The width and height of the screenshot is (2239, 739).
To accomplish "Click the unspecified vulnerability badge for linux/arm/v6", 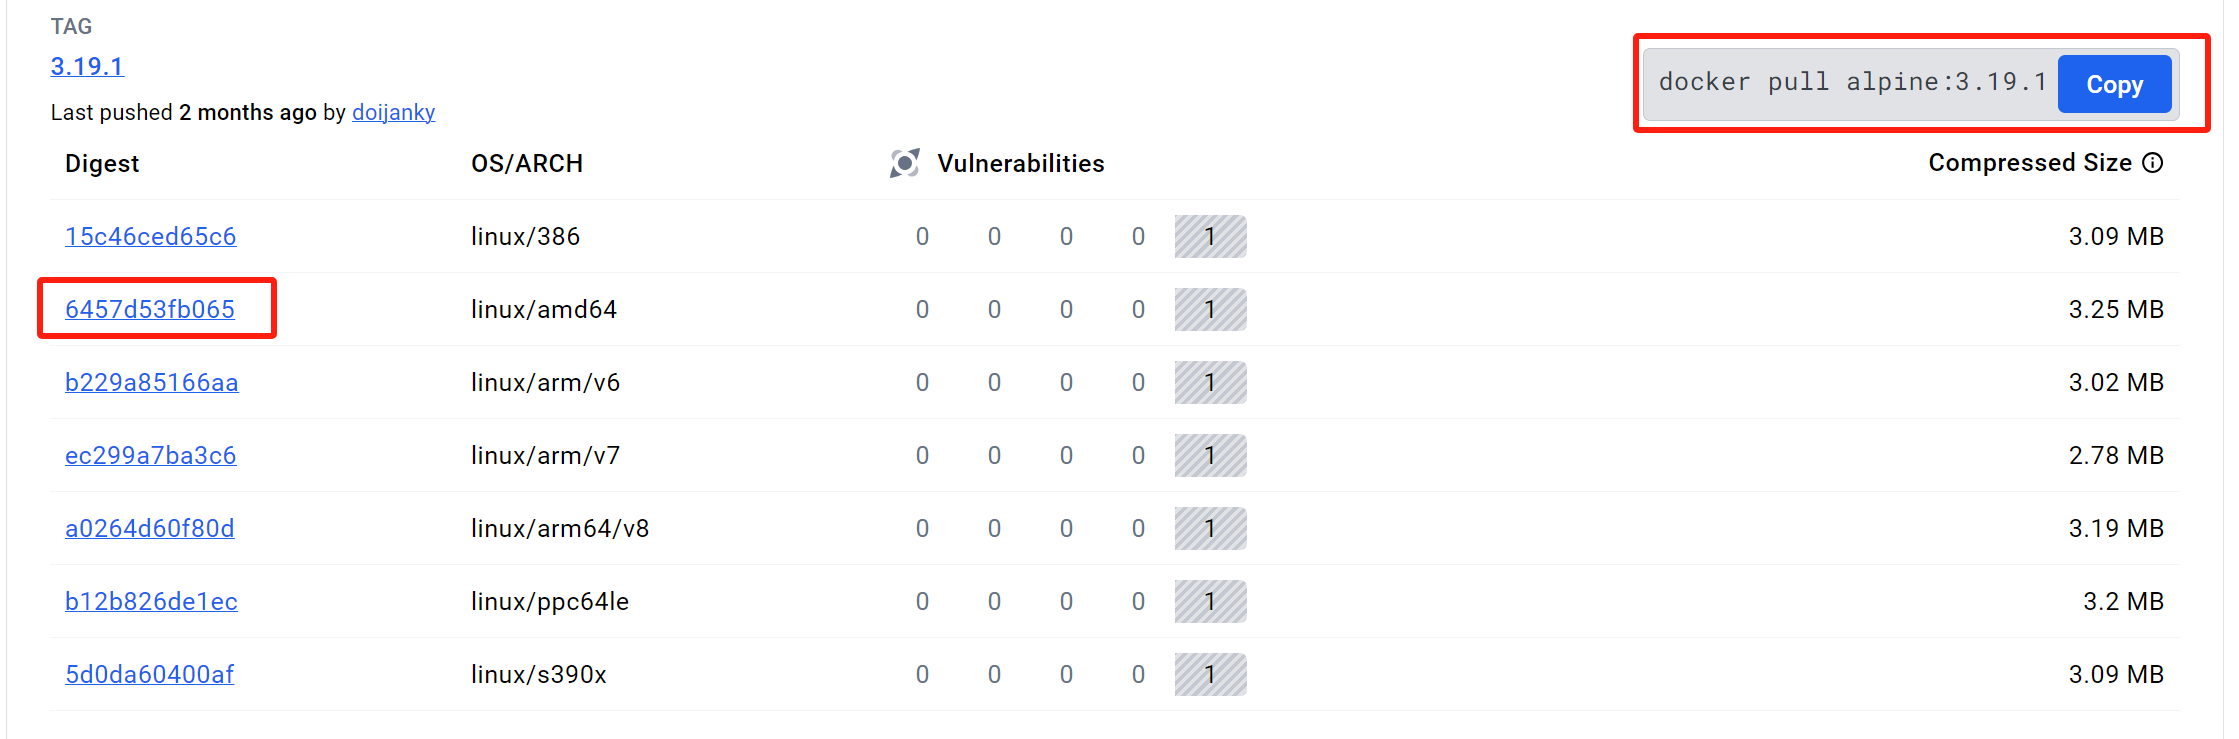I will (x=1210, y=383).
